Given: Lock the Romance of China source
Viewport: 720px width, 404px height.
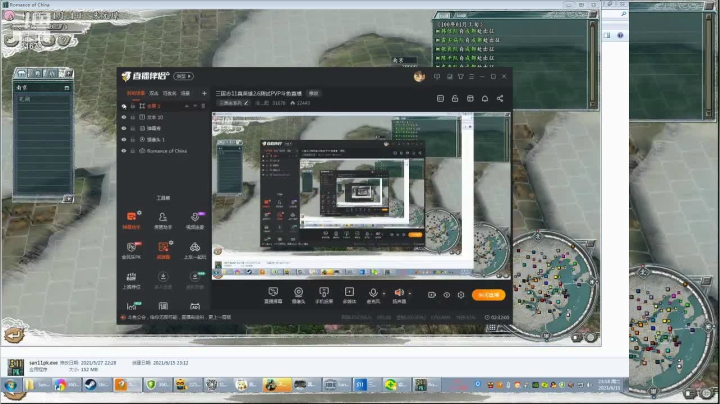Looking at the screenshot, I should point(133,151).
